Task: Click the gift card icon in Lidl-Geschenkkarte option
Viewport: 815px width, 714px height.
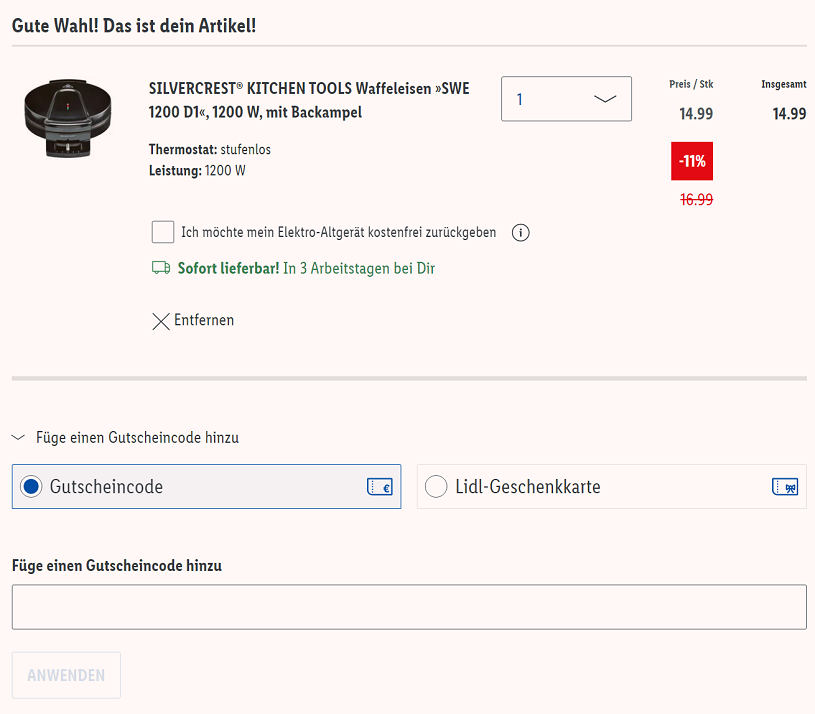Action: click(x=785, y=487)
